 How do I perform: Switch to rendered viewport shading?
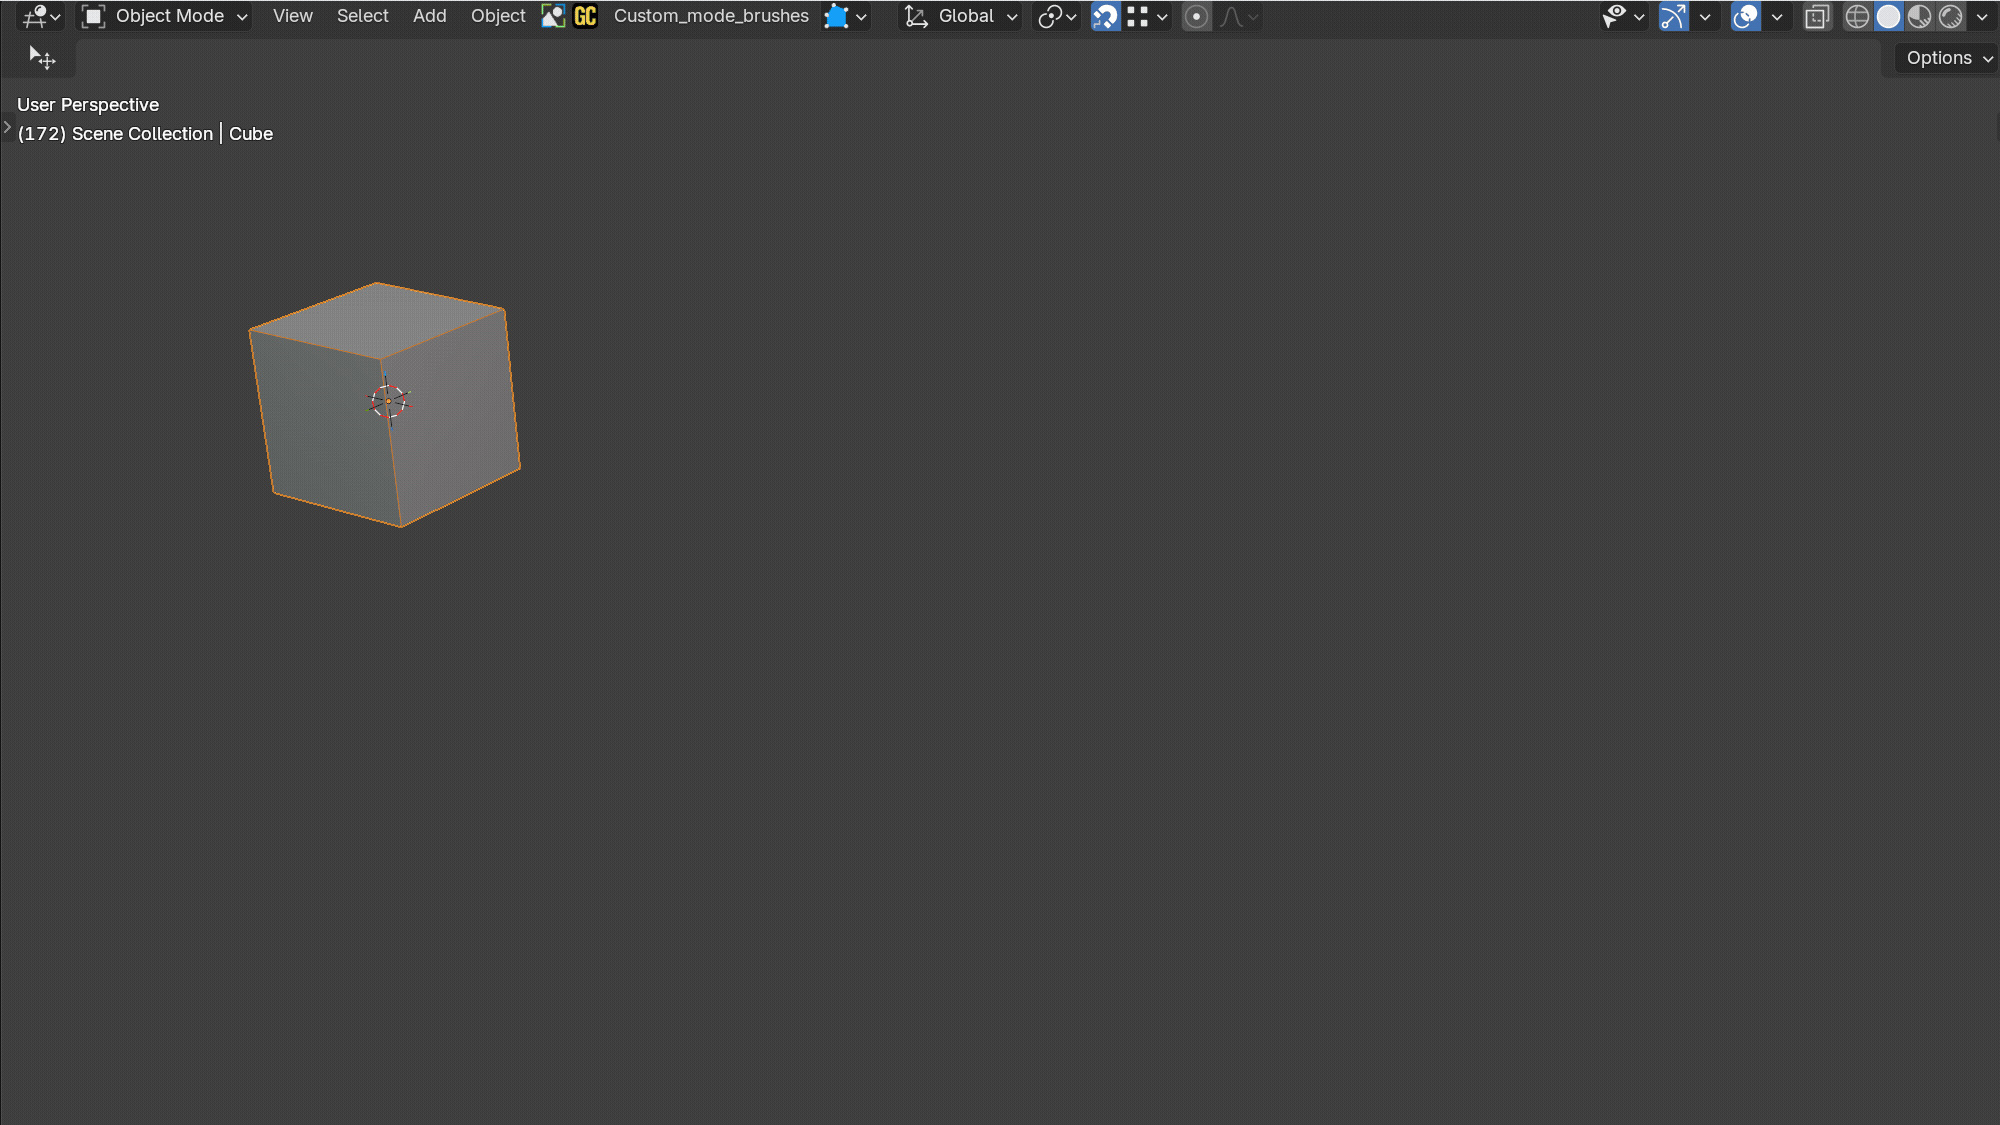pyautogui.click(x=1950, y=16)
